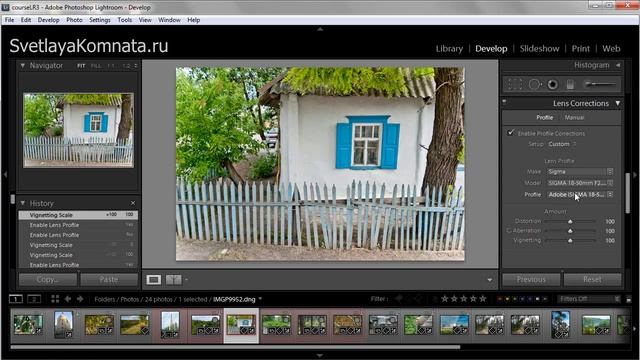Click the Paste button
This screenshot has width=640, height=360.
pos(109,280)
